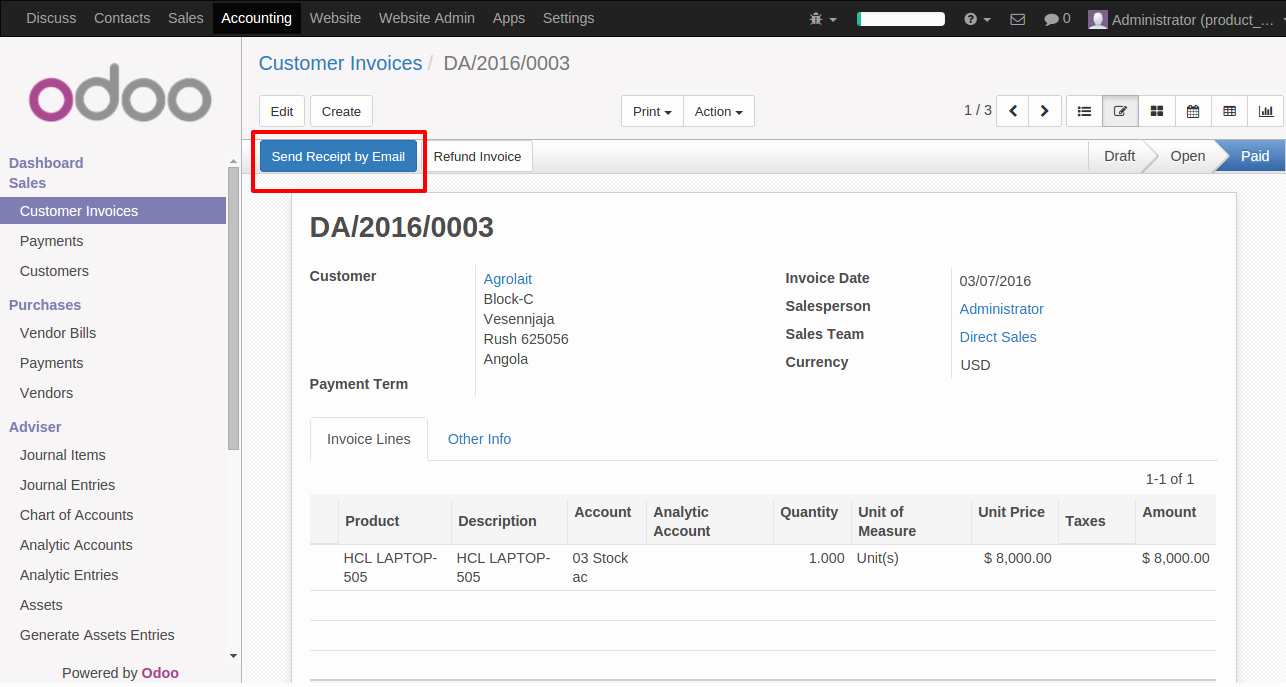1286x687 pixels.
Task: Expand the Print dropdown
Action: tap(652, 111)
